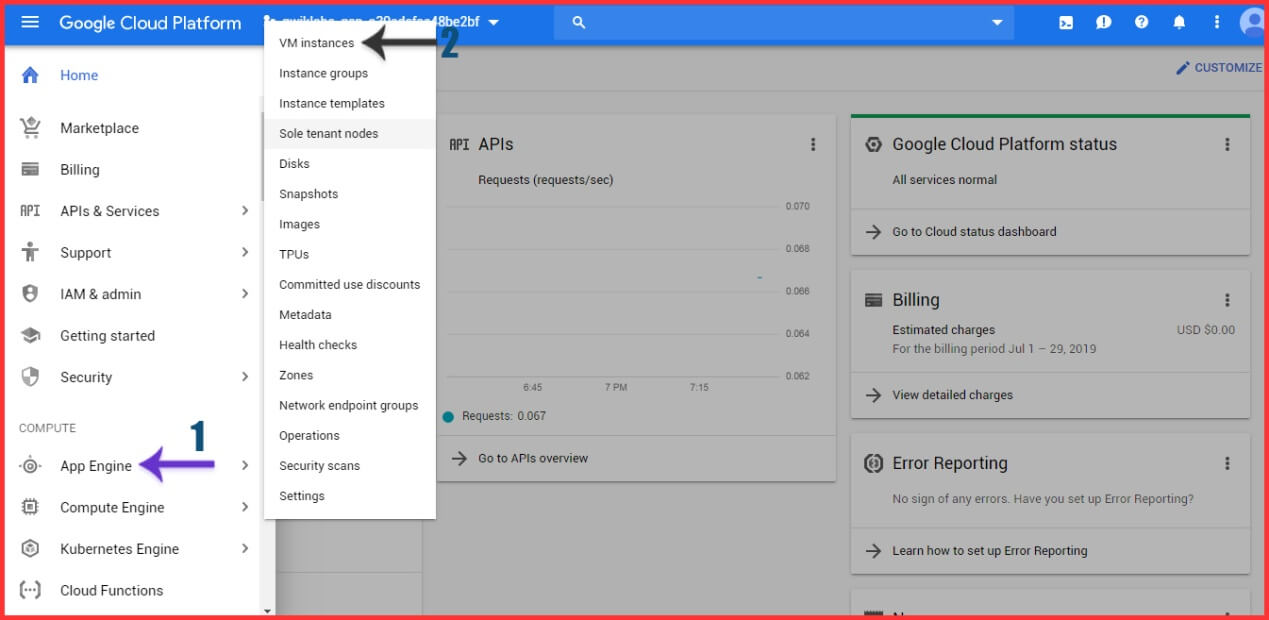
Task: Expand the APIs & Services submenu chevron
Action: [x=245, y=211]
